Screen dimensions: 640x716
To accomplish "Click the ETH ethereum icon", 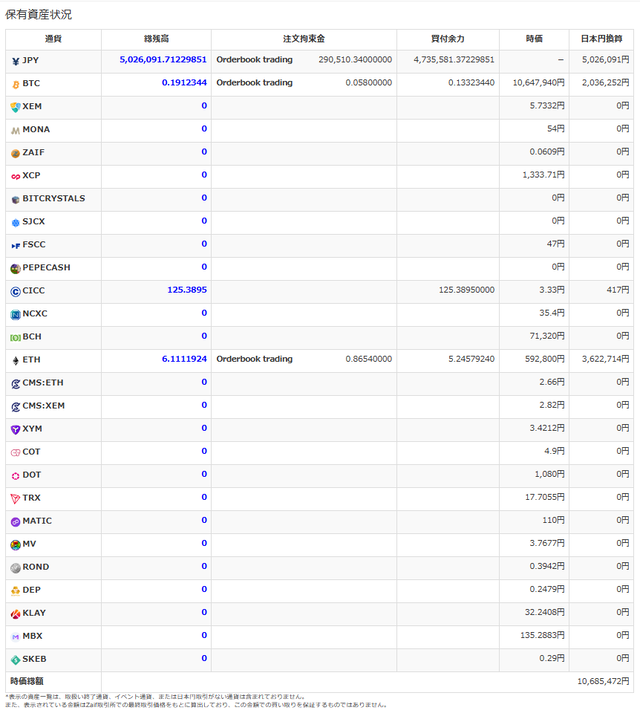I will click(16, 361).
